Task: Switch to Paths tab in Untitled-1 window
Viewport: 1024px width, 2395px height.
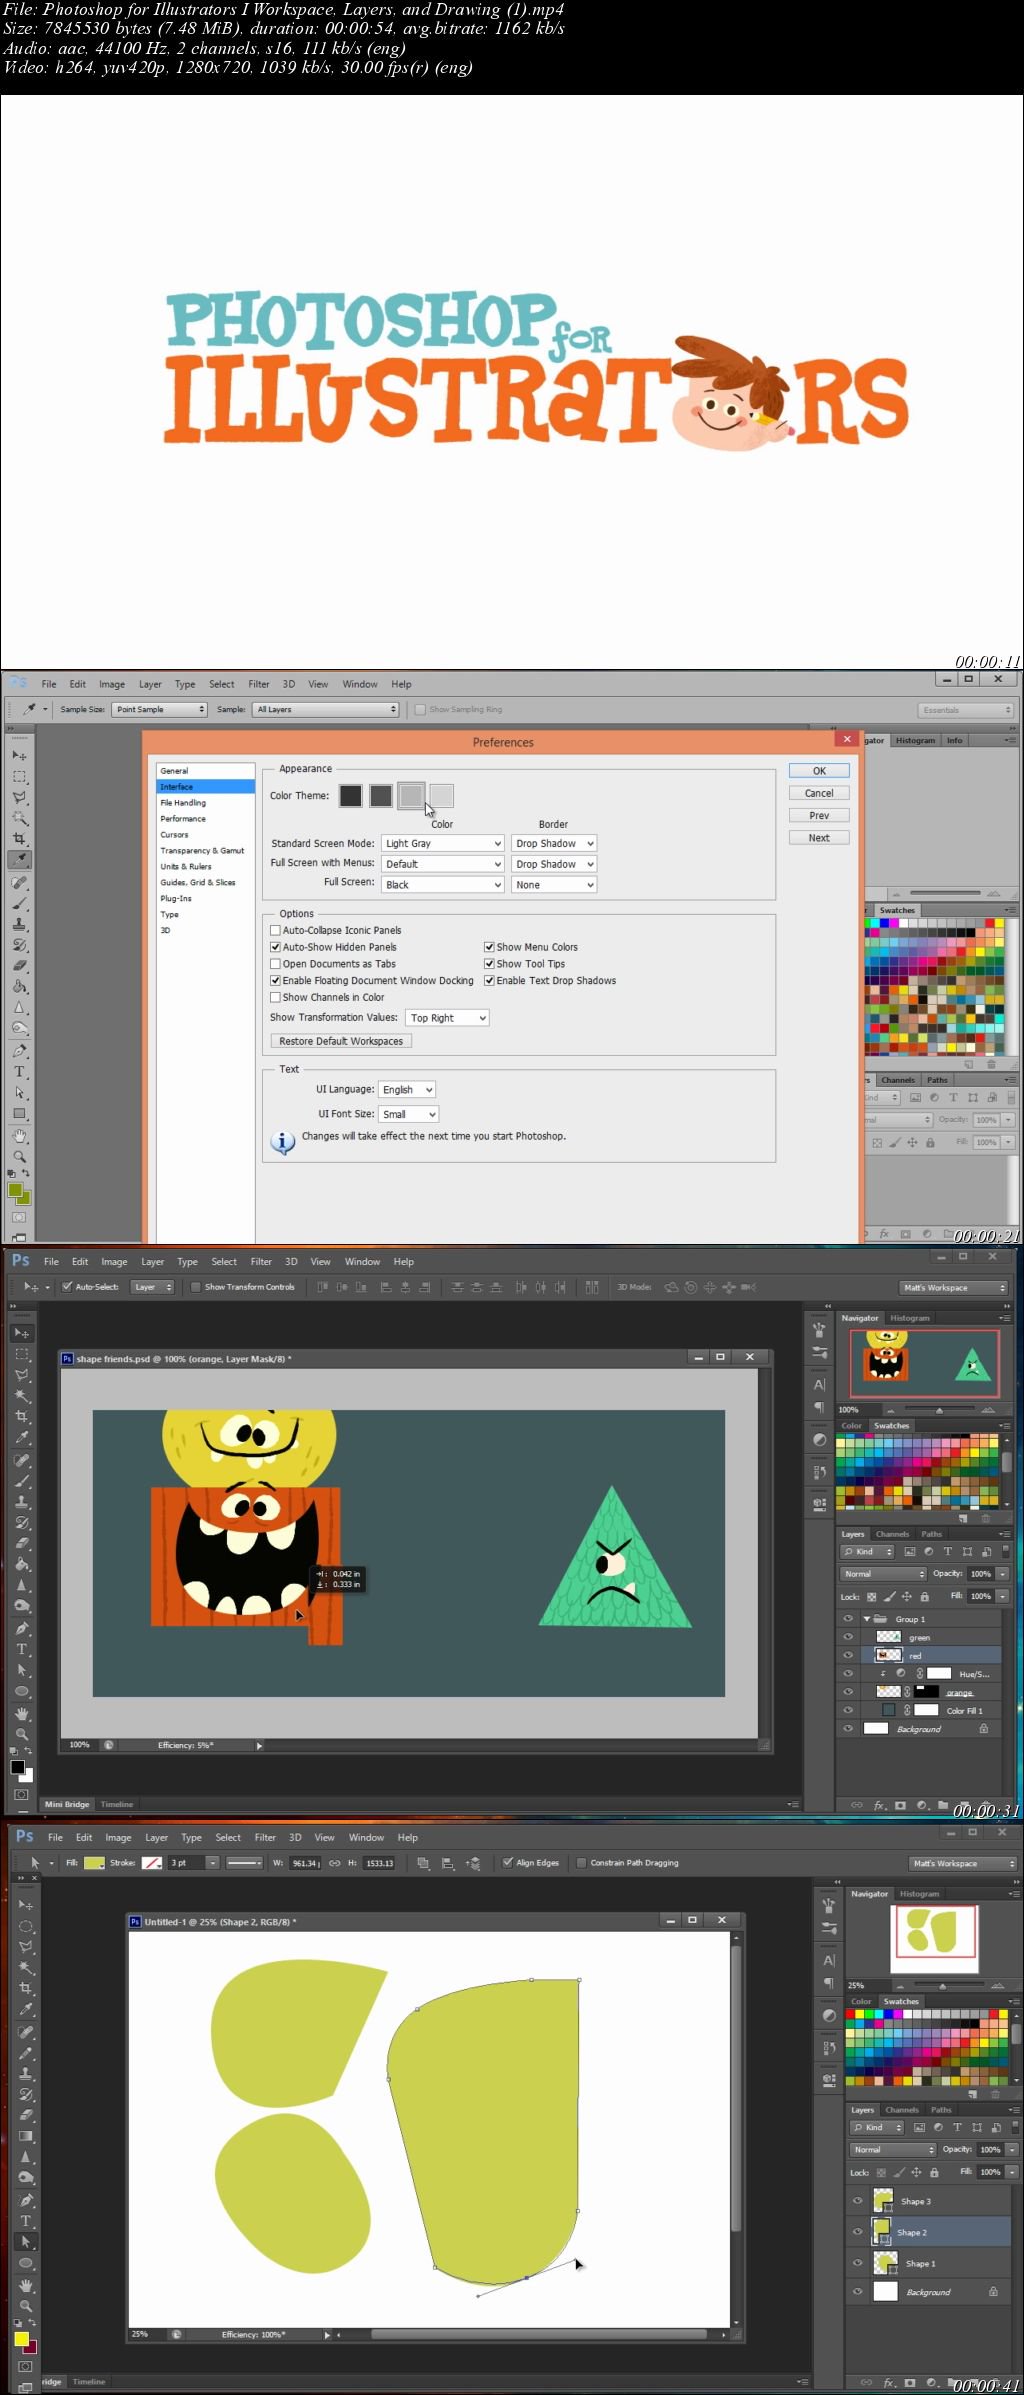Action: (x=941, y=2110)
